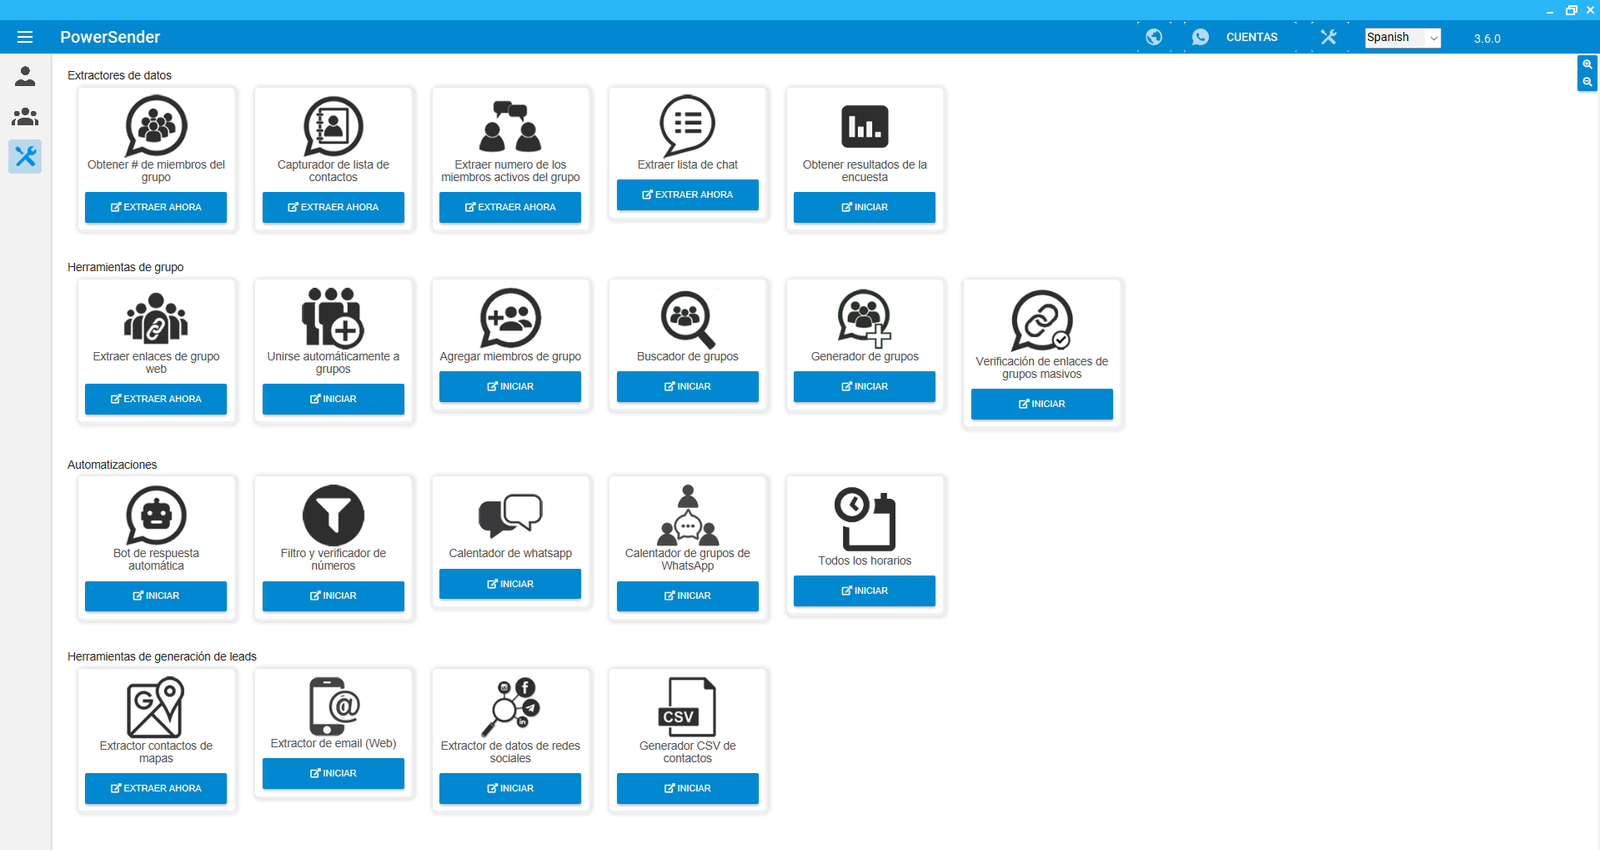1600x850 pixels.
Task: Click Herramientas de generación de leads heading
Action: (162, 657)
